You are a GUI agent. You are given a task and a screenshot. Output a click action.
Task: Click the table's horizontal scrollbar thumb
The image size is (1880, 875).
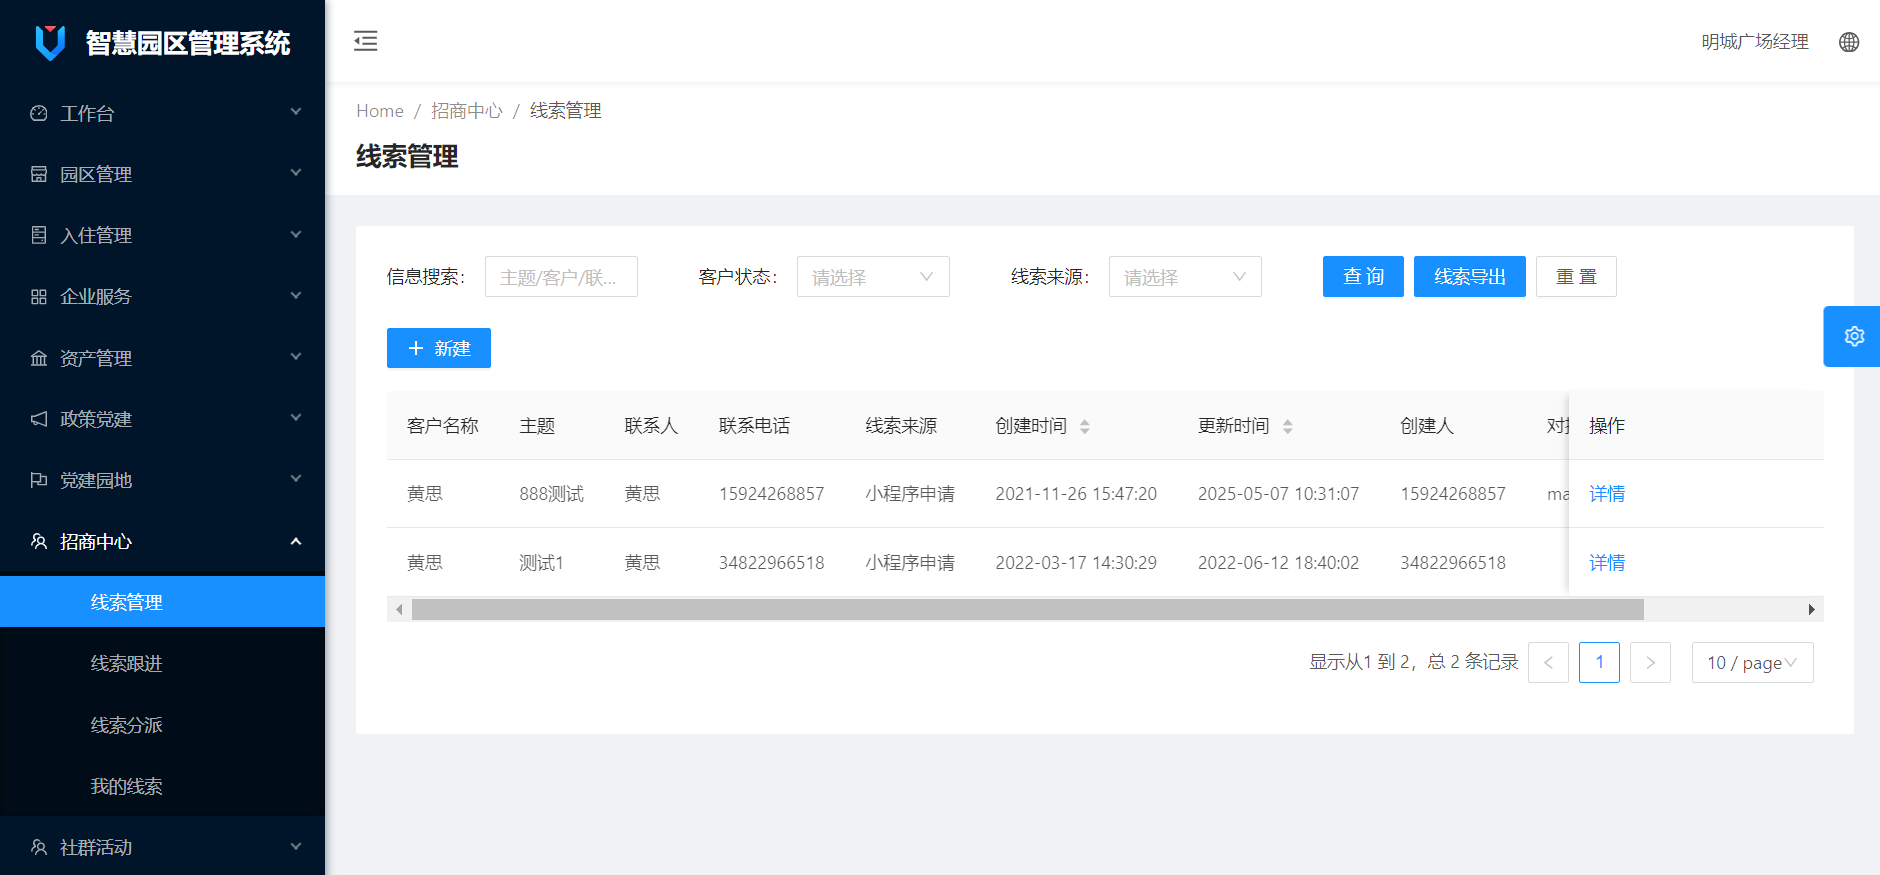click(1027, 609)
